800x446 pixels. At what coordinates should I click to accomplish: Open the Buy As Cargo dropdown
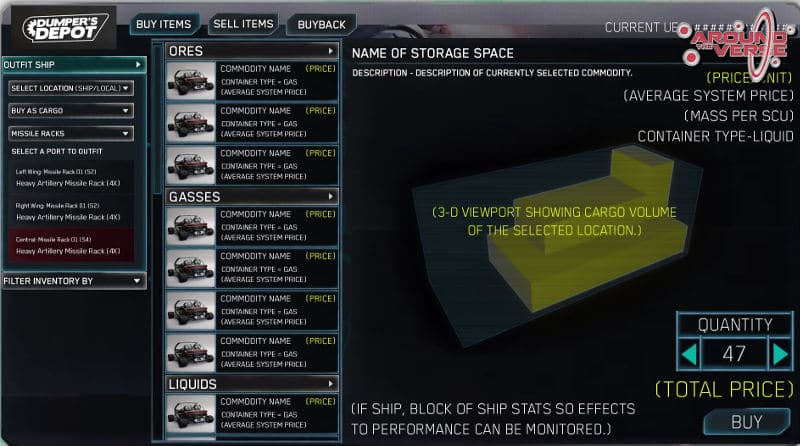71,111
